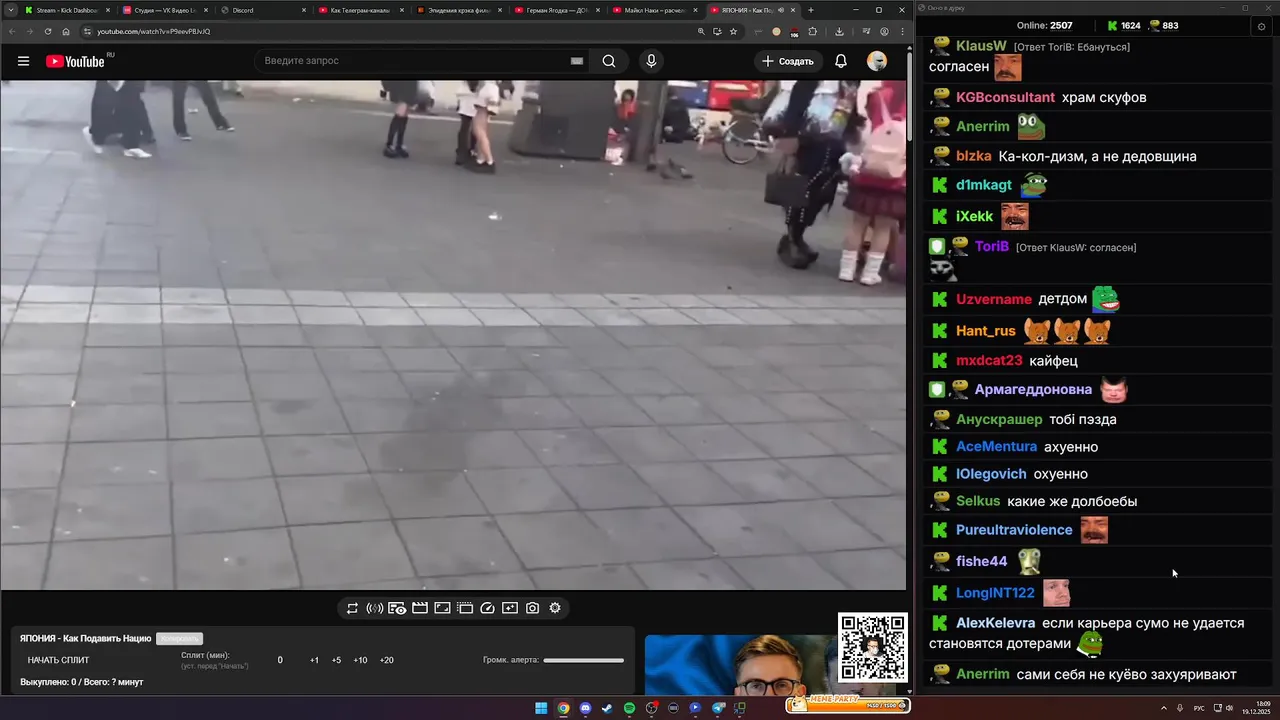Open Steam from the taskbar
The image size is (1280, 720).
tap(607, 708)
